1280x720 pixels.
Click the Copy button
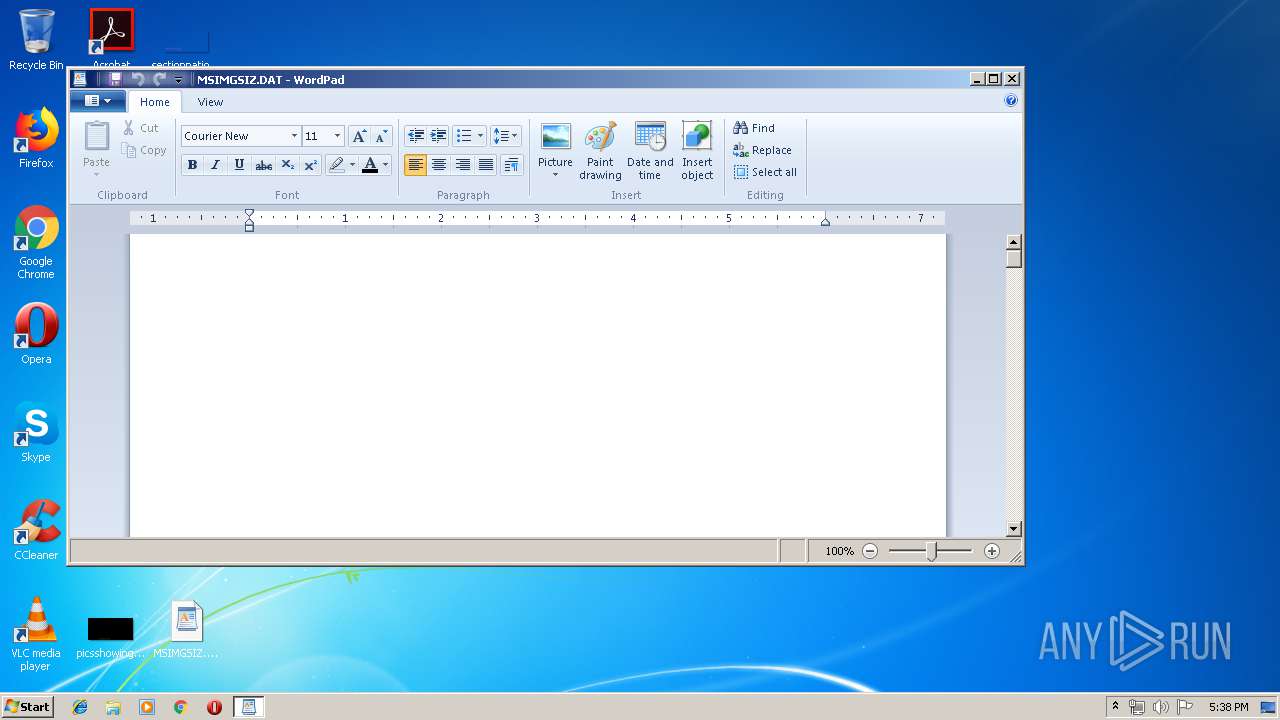144,150
